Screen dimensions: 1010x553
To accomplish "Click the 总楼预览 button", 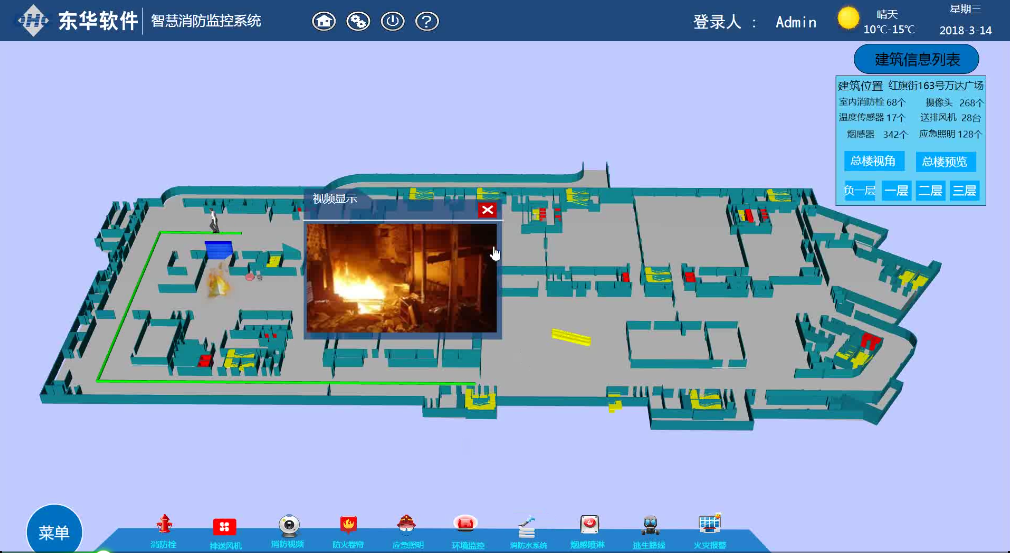I will 946,161.
